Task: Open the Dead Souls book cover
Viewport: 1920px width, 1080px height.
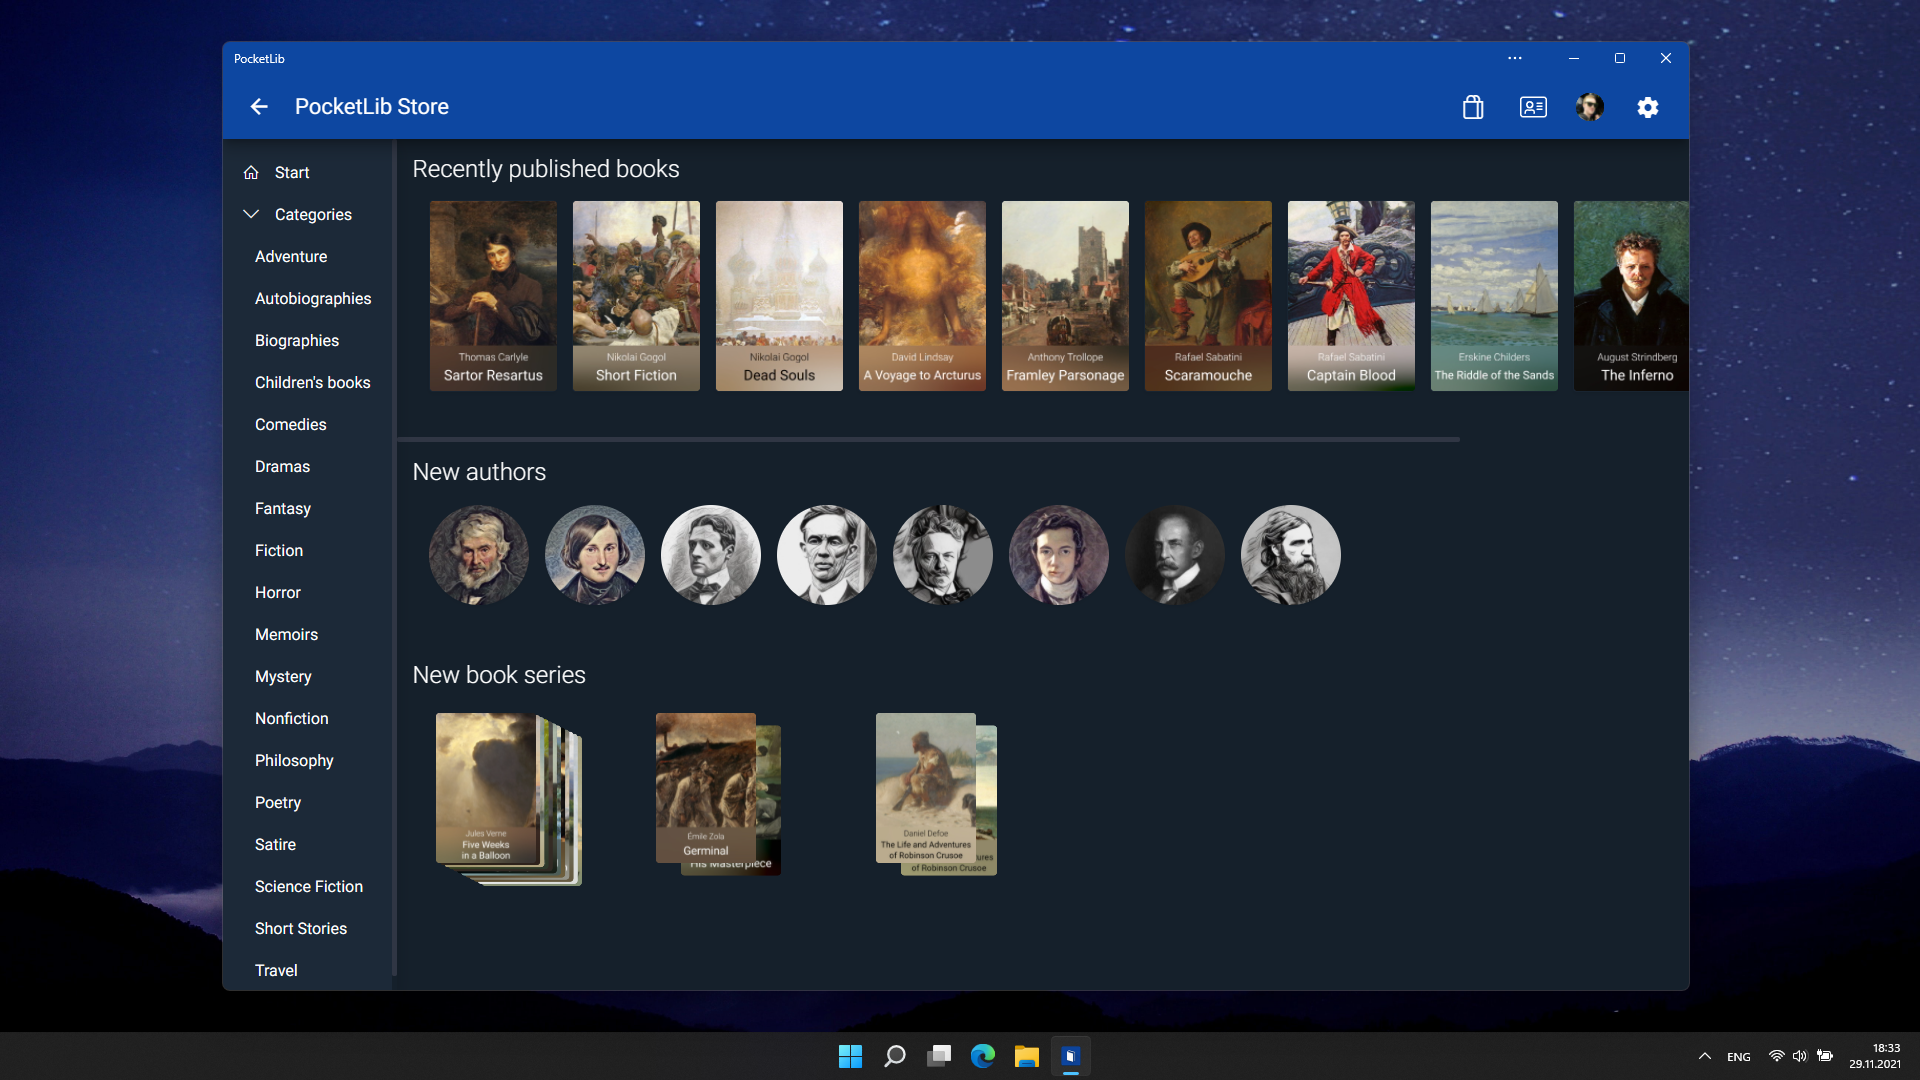Action: (778, 295)
